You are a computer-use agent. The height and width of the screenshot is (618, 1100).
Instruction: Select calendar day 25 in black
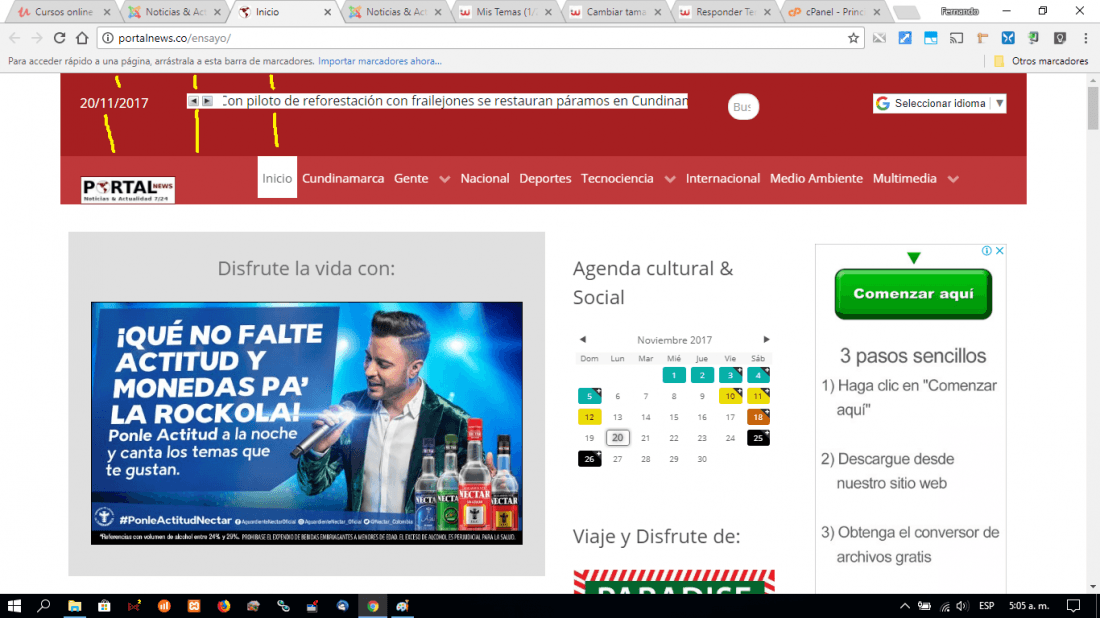pyautogui.click(x=758, y=438)
